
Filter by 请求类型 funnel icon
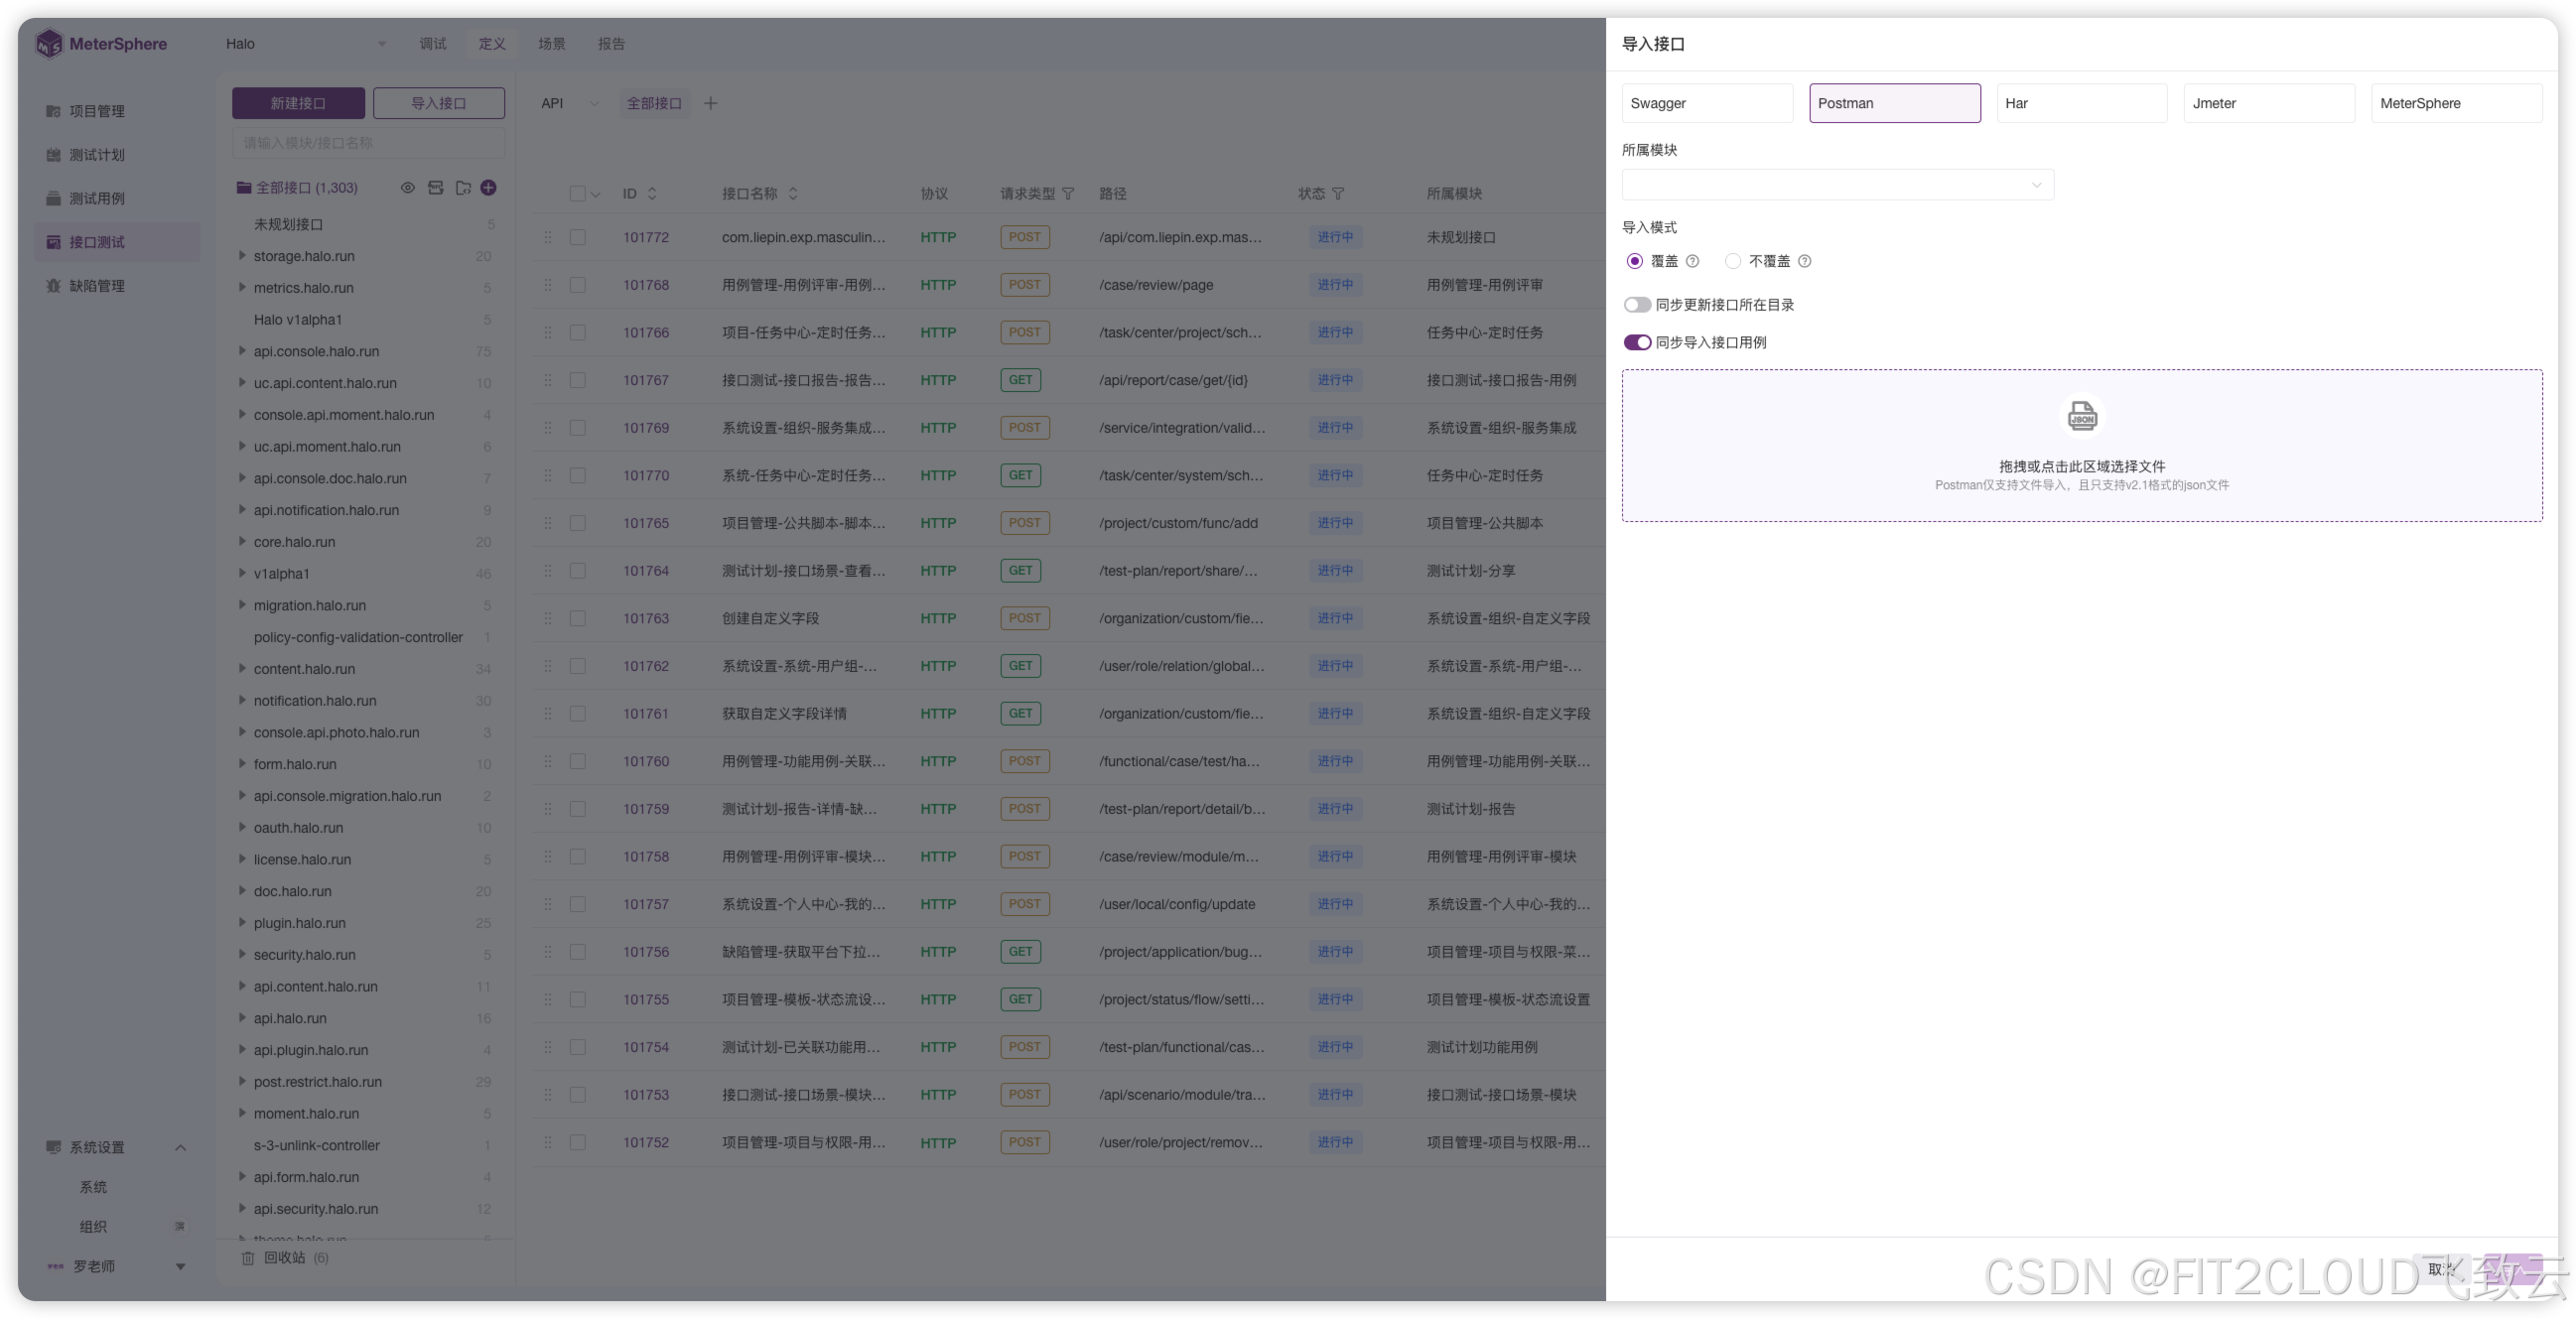pyautogui.click(x=1068, y=194)
